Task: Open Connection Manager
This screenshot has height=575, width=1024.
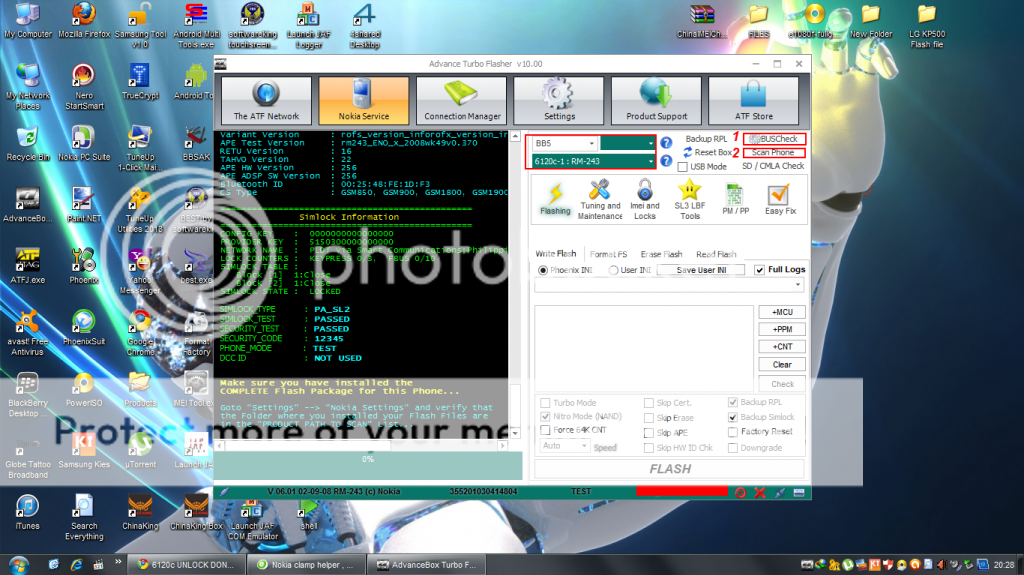Action: point(462,100)
